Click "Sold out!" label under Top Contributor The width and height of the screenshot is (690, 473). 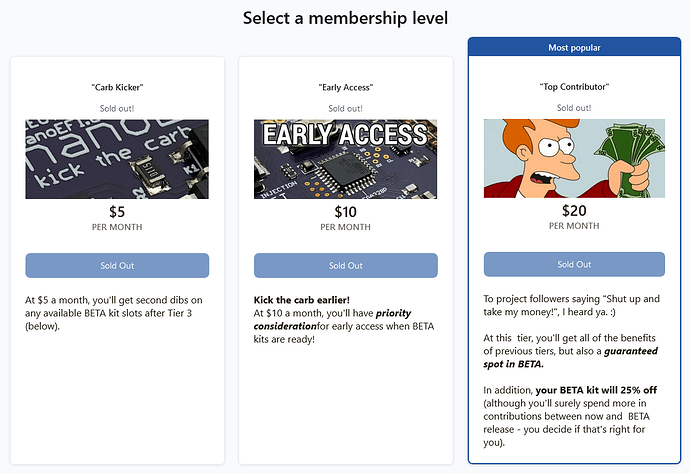(574, 108)
